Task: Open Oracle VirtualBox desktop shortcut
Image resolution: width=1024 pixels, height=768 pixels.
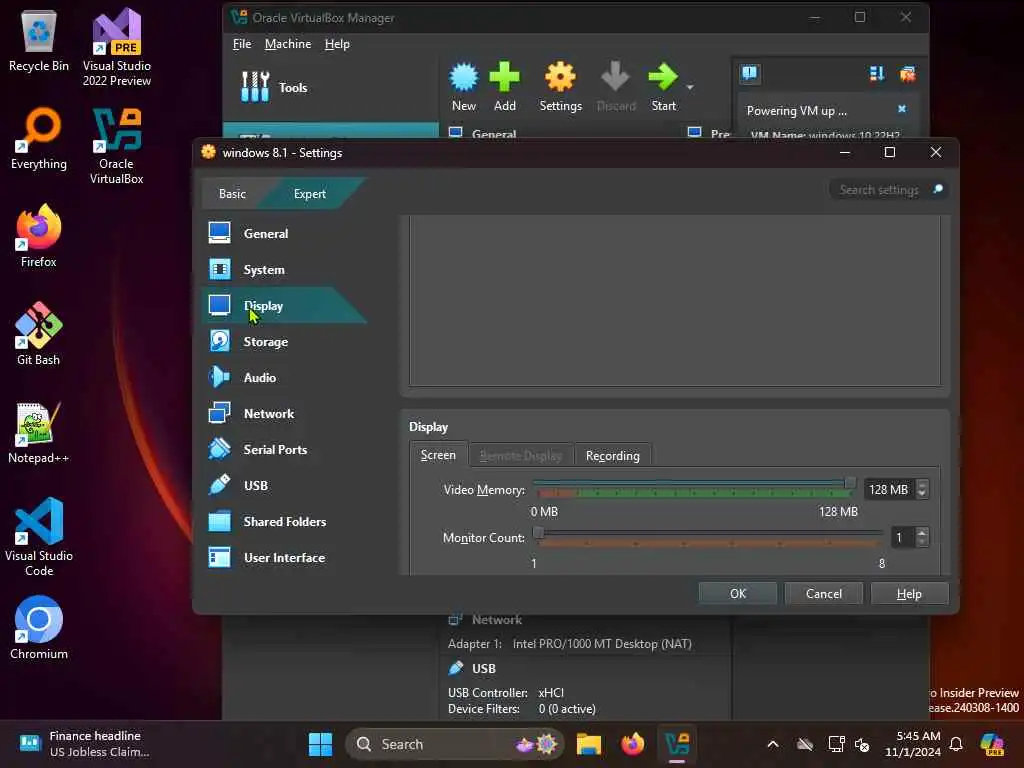Action: (116, 147)
